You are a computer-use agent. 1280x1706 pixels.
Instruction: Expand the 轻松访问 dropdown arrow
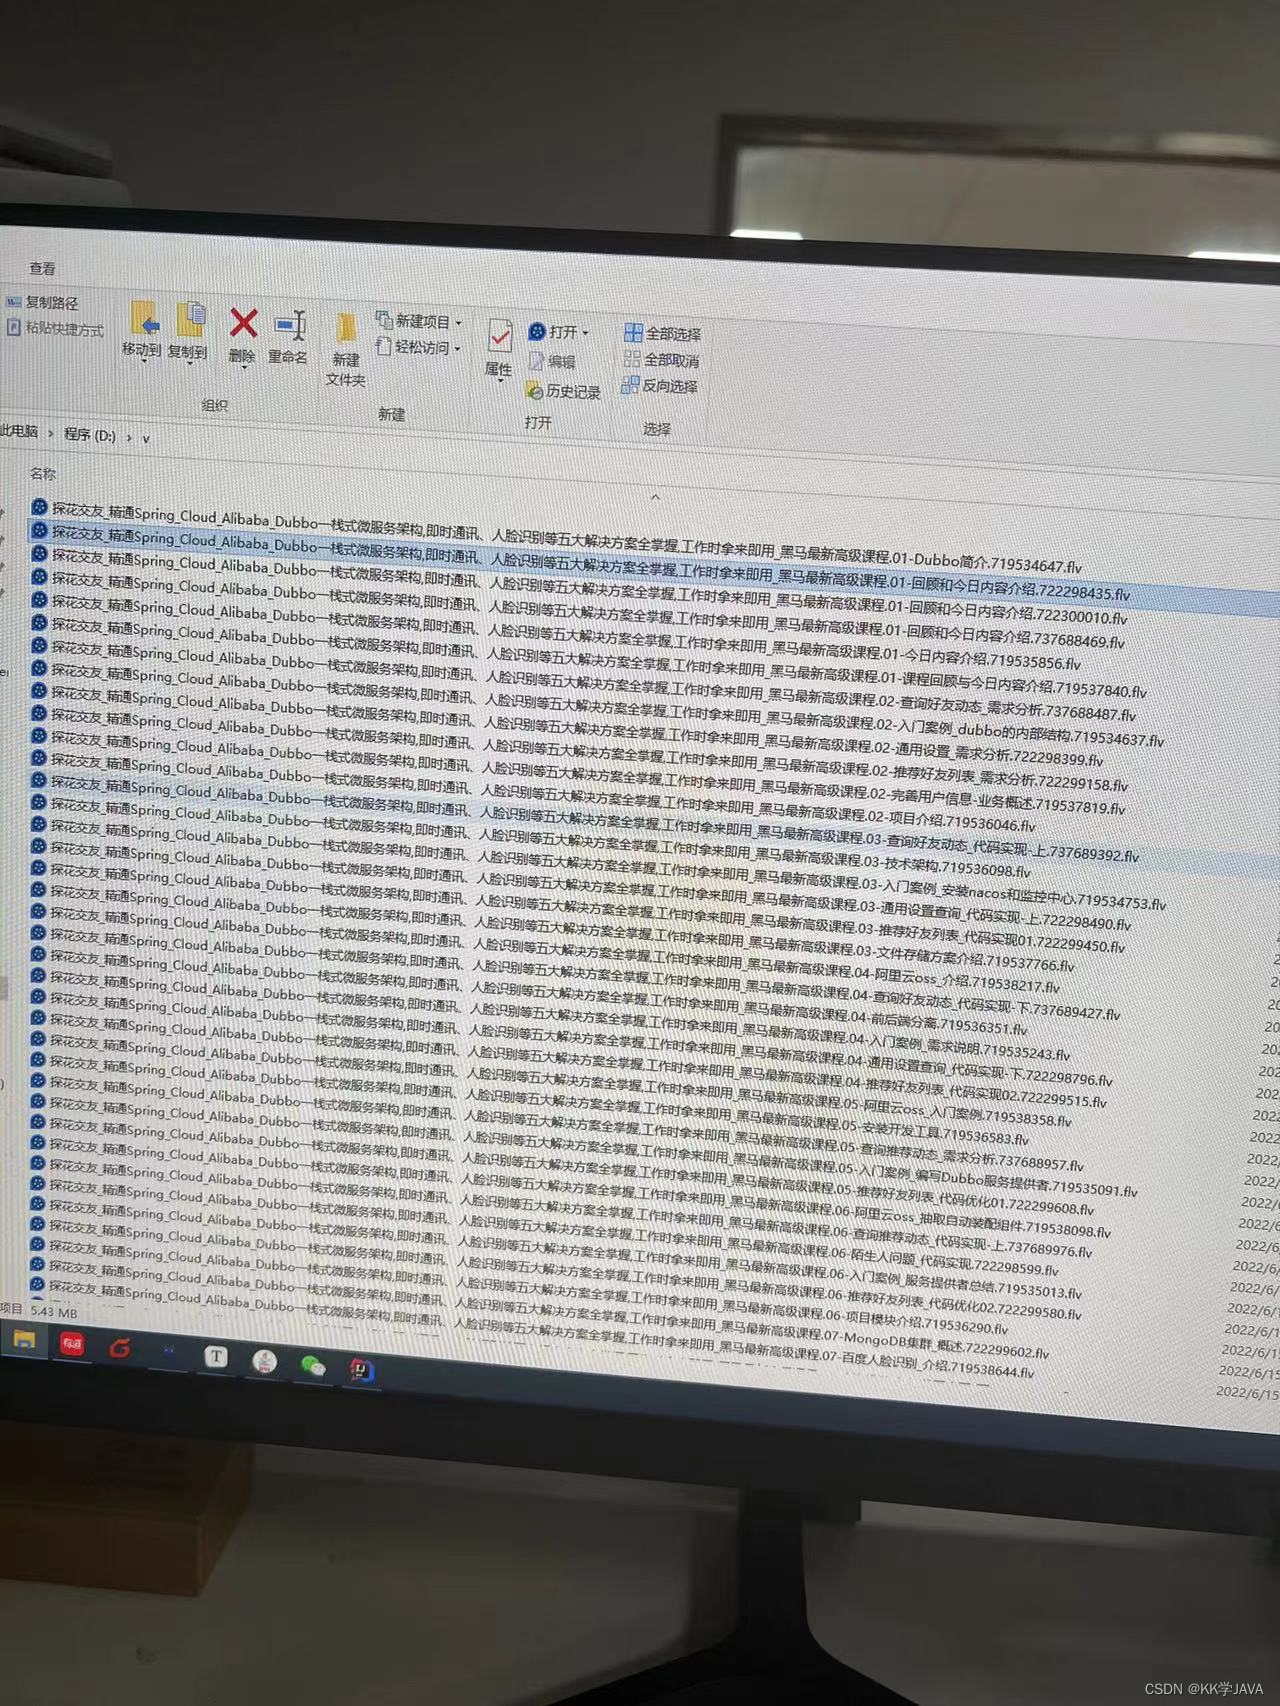coord(458,349)
